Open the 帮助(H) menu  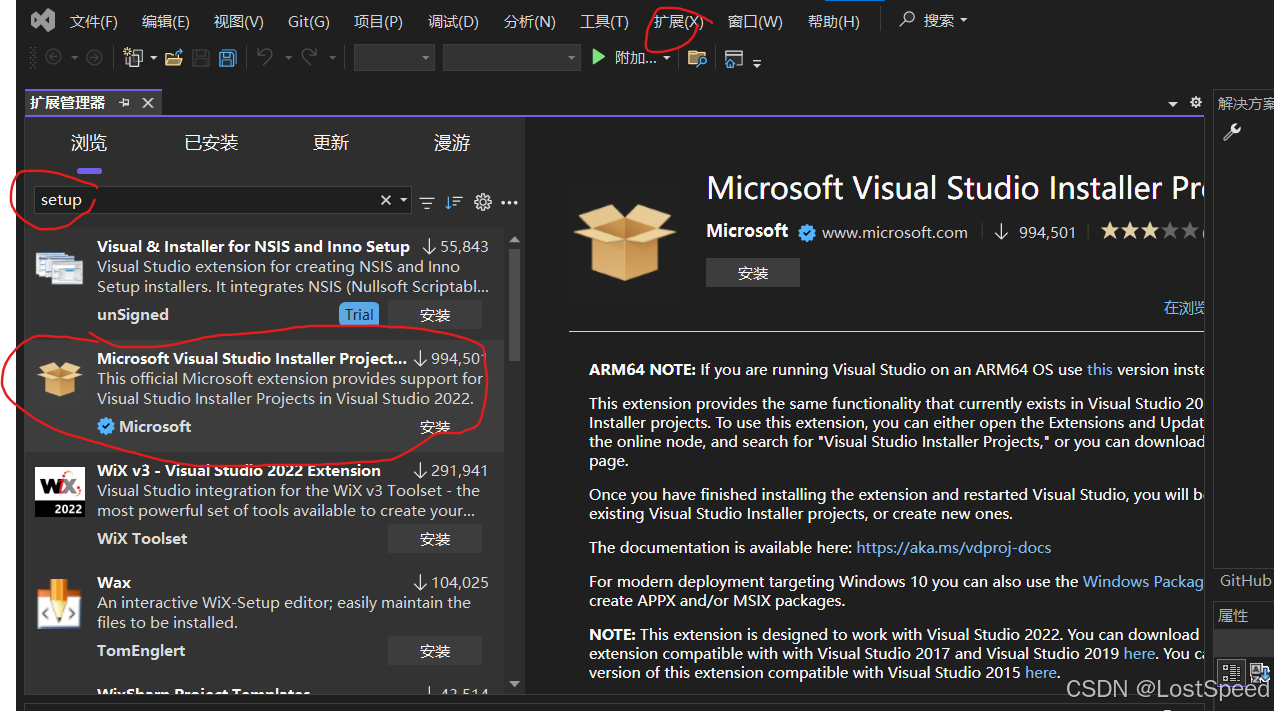(833, 21)
